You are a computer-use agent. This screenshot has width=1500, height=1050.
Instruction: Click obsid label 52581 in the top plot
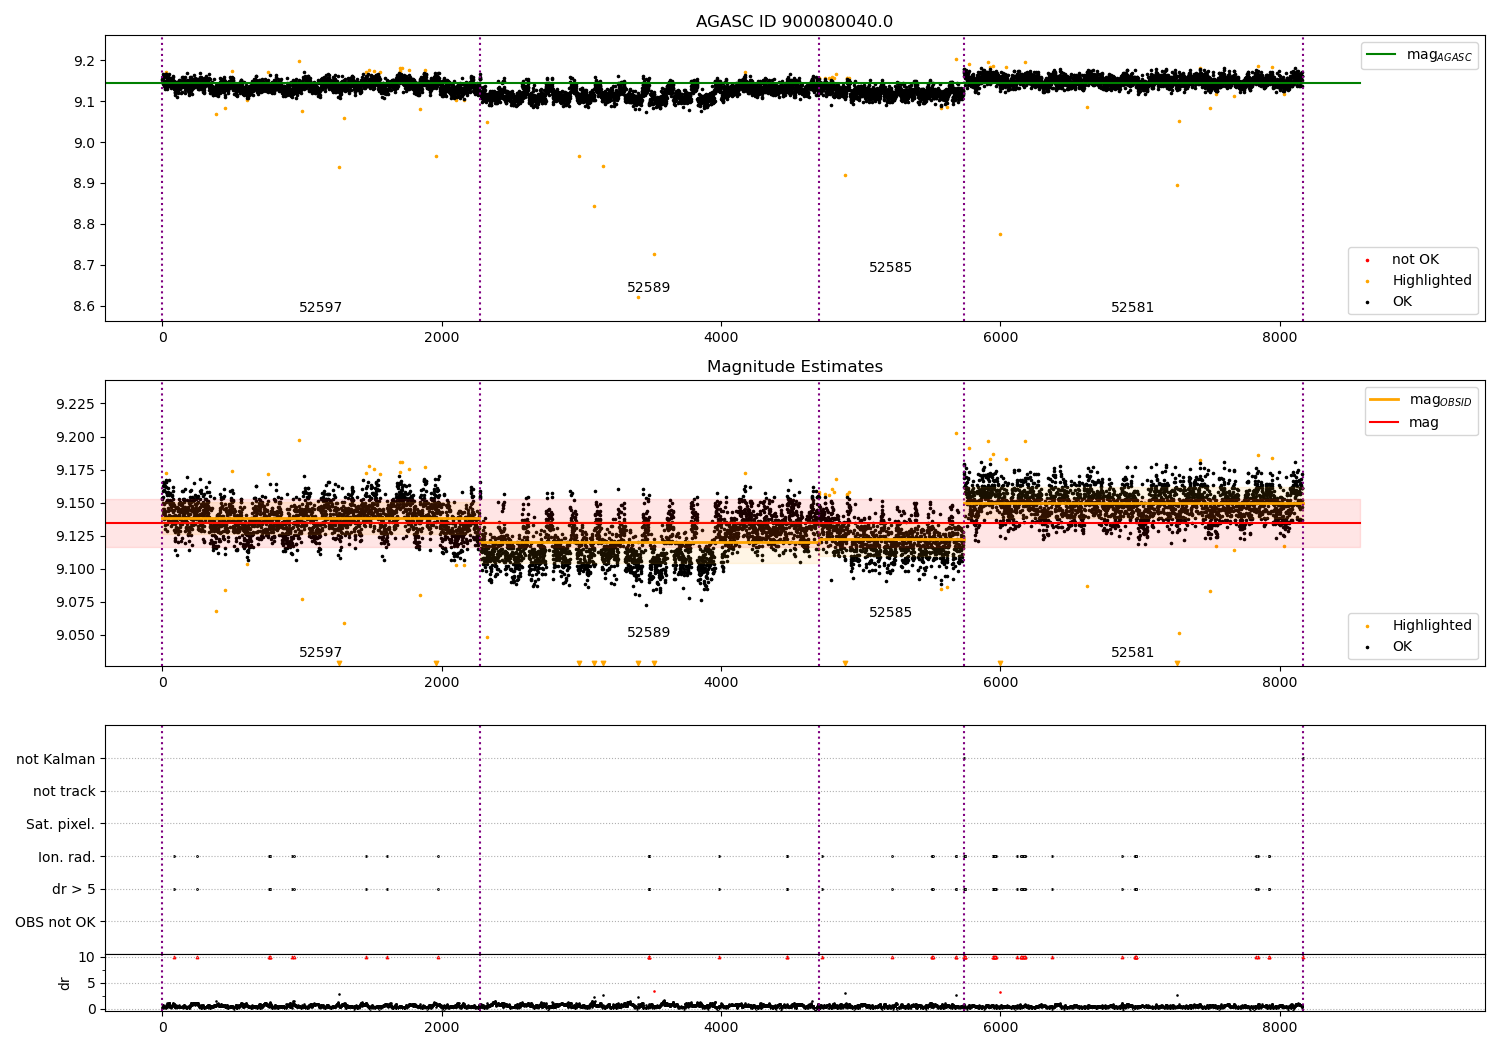1132,308
